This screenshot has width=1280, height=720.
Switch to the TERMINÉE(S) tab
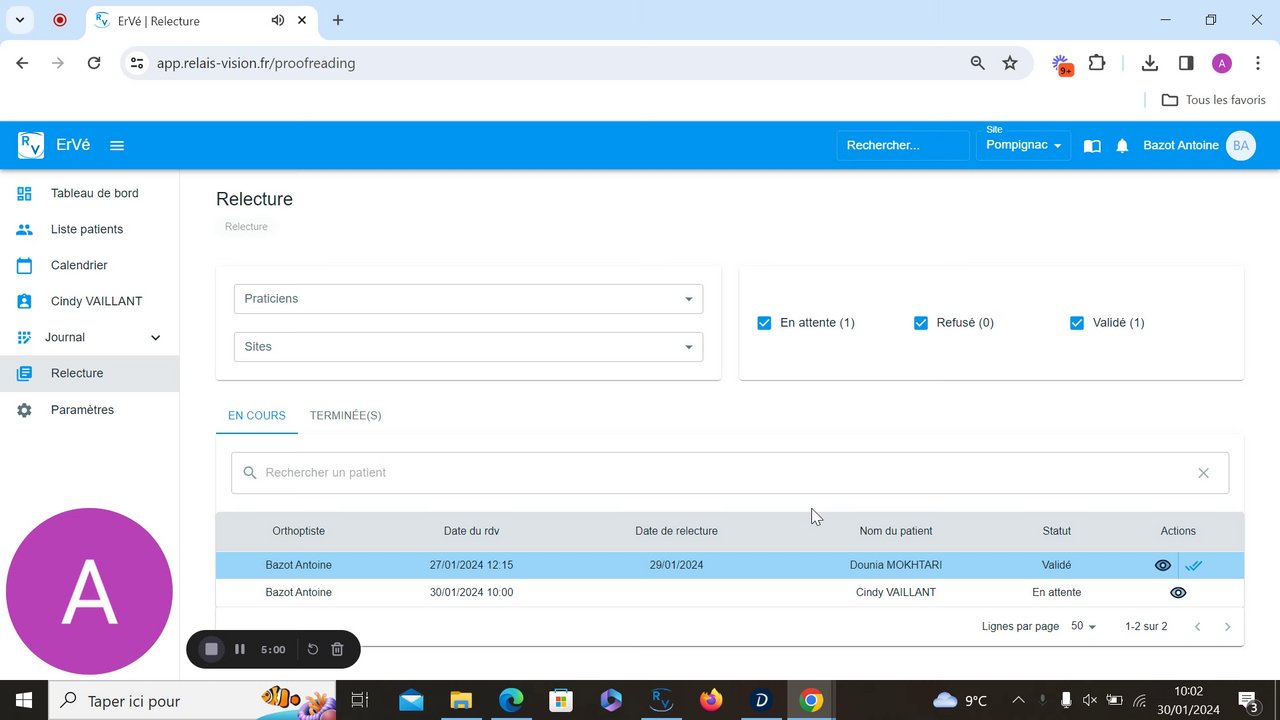pos(345,416)
